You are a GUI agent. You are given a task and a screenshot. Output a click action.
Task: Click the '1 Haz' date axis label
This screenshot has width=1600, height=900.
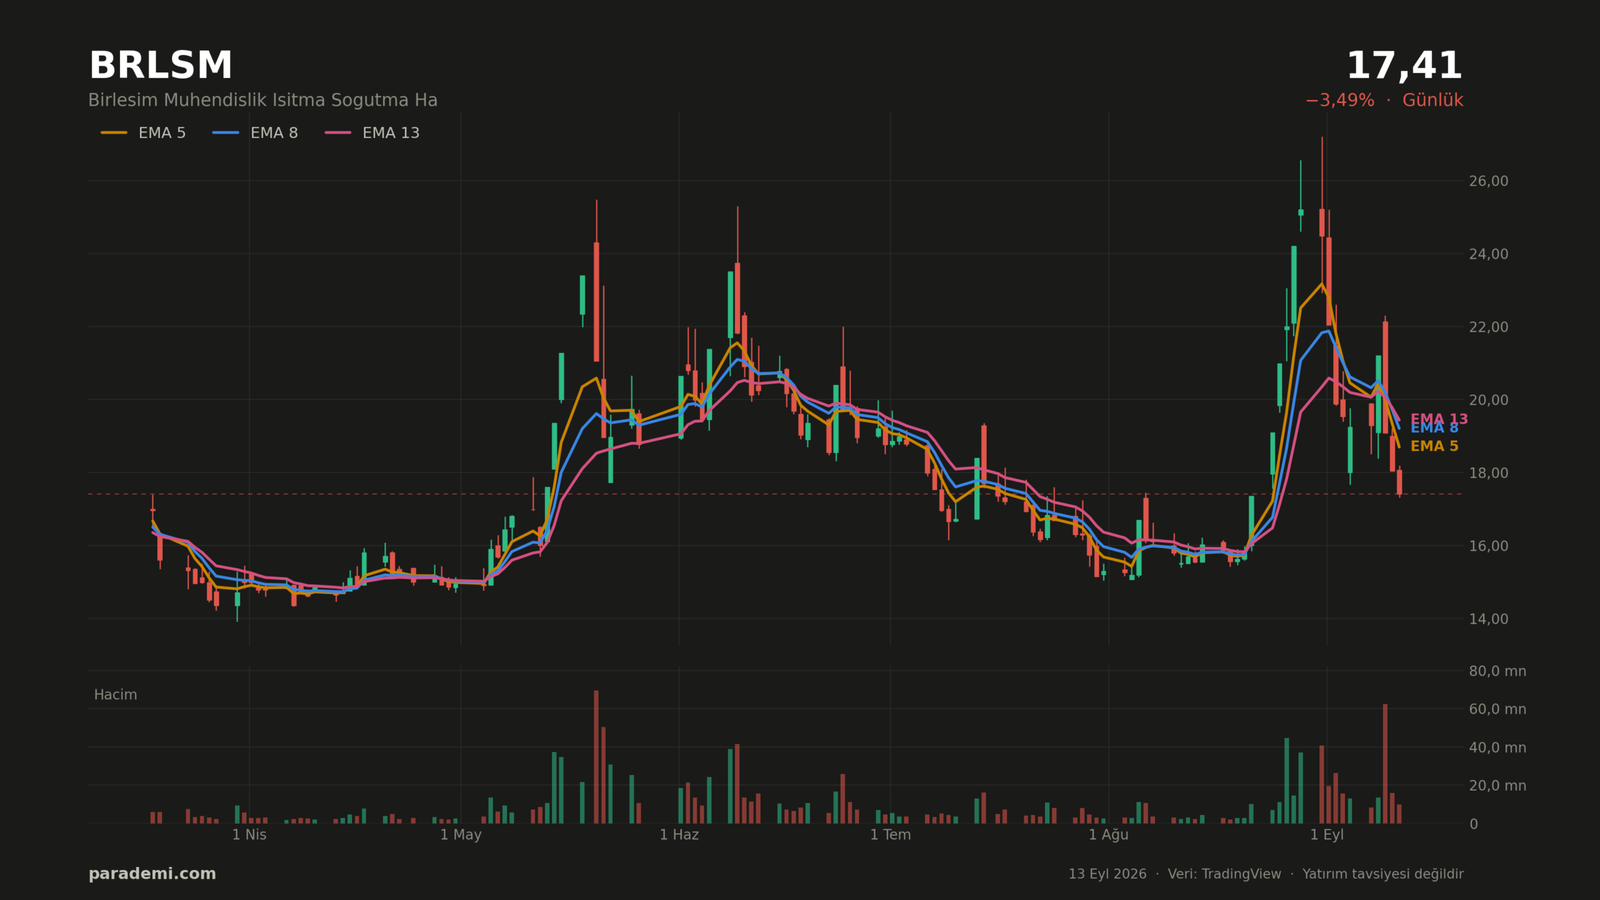pyautogui.click(x=679, y=835)
